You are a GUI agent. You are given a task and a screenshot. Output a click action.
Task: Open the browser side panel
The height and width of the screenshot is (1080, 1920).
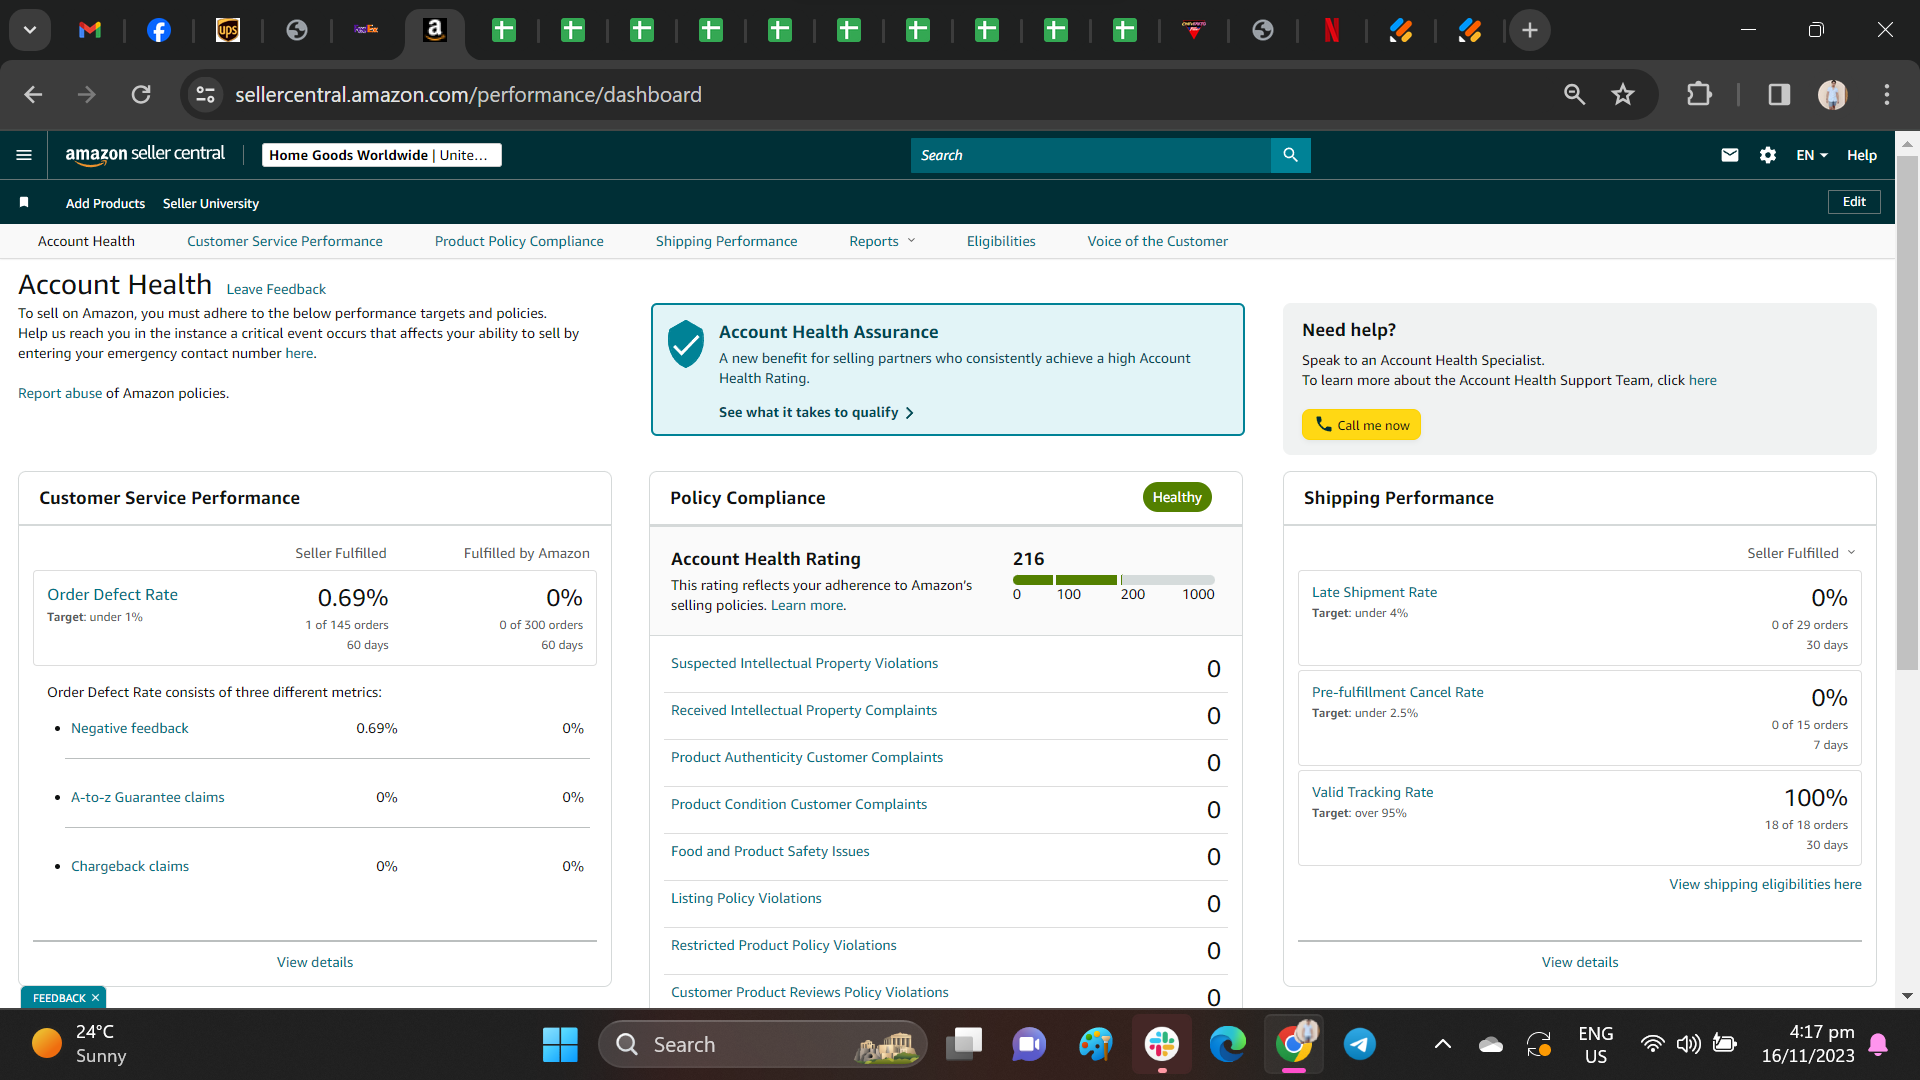click(1778, 94)
